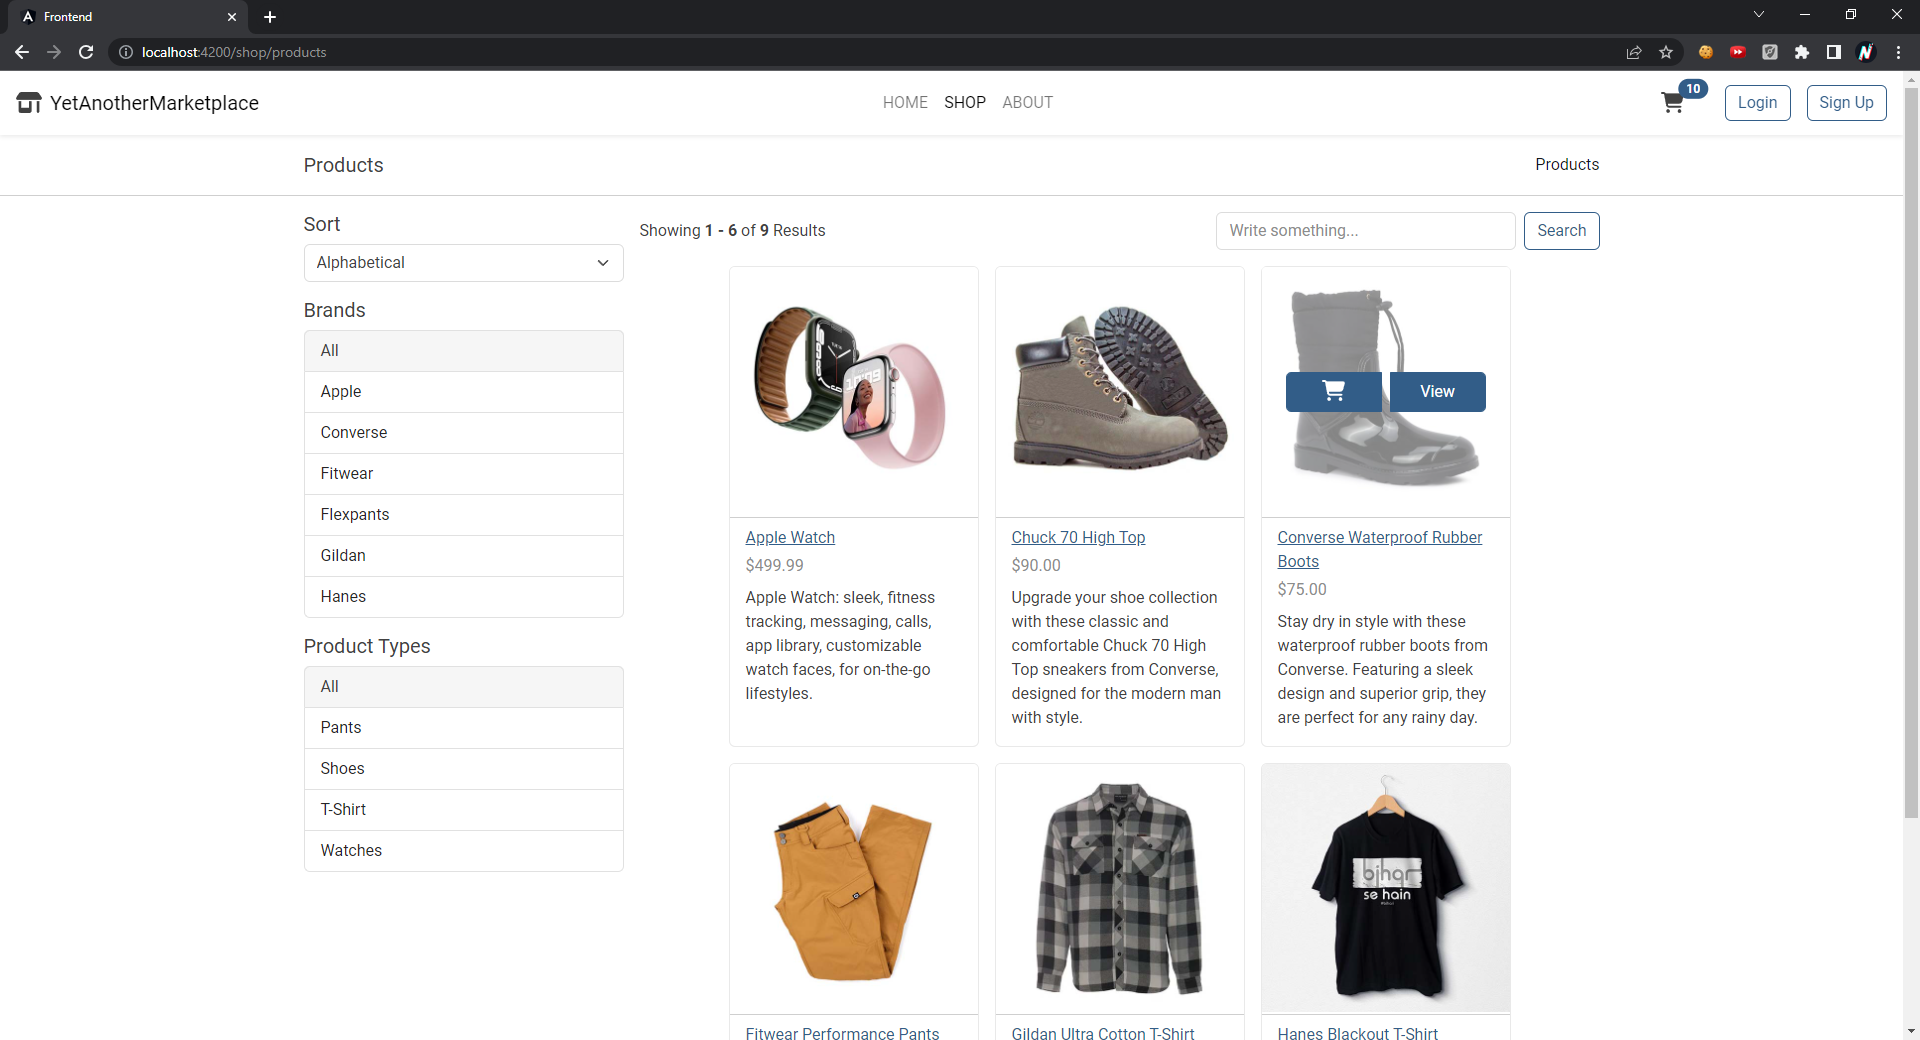
Task: Filter product type Watches
Action: click(464, 851)
